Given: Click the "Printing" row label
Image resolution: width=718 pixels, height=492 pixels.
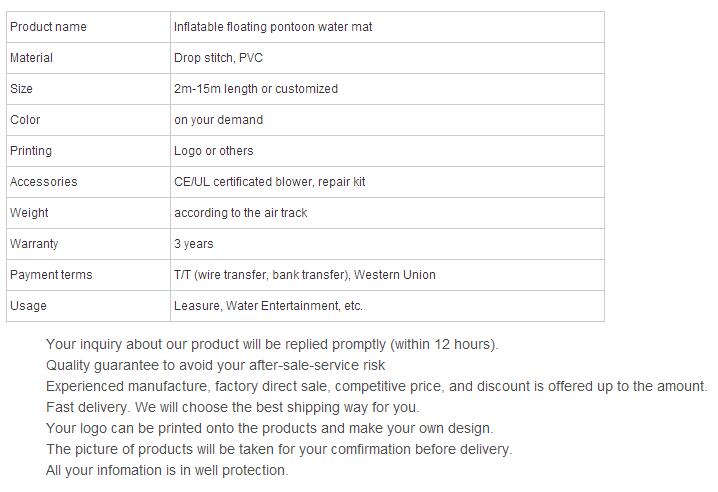Looking at the screenshot, I should coord(31,151).
